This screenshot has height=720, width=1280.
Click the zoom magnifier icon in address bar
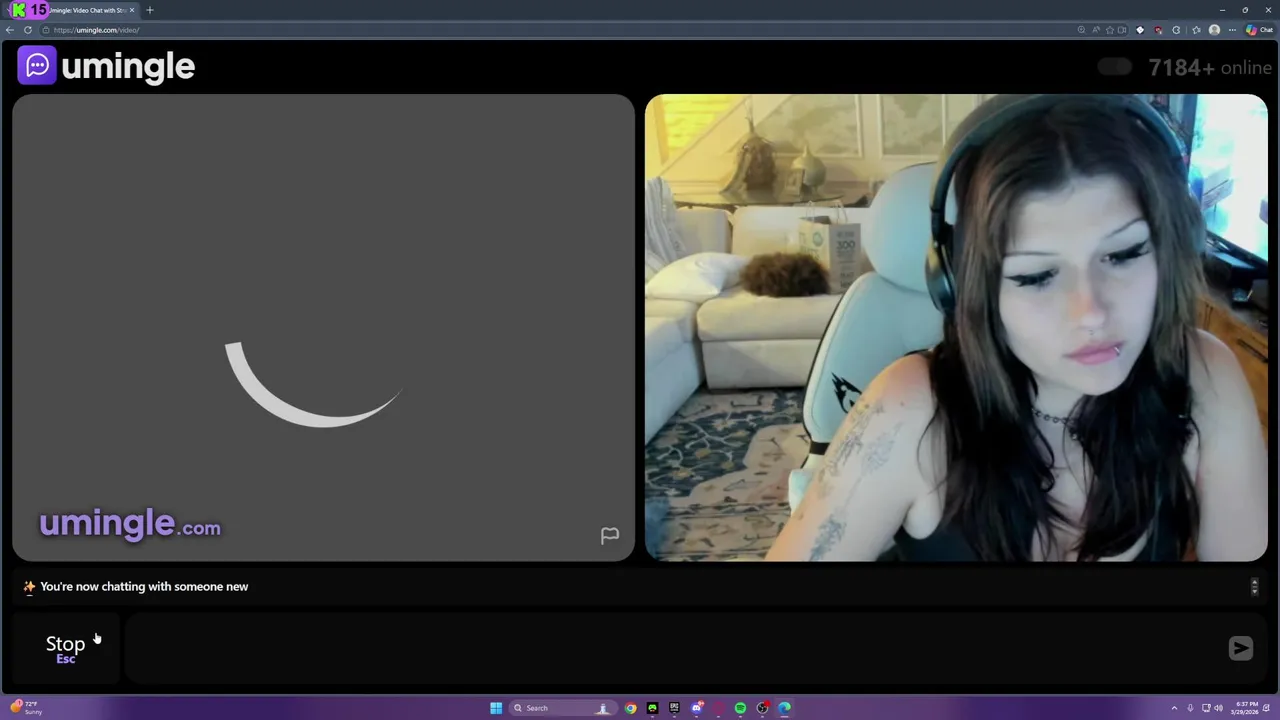pyautogui.click(x=1081, y=30)
